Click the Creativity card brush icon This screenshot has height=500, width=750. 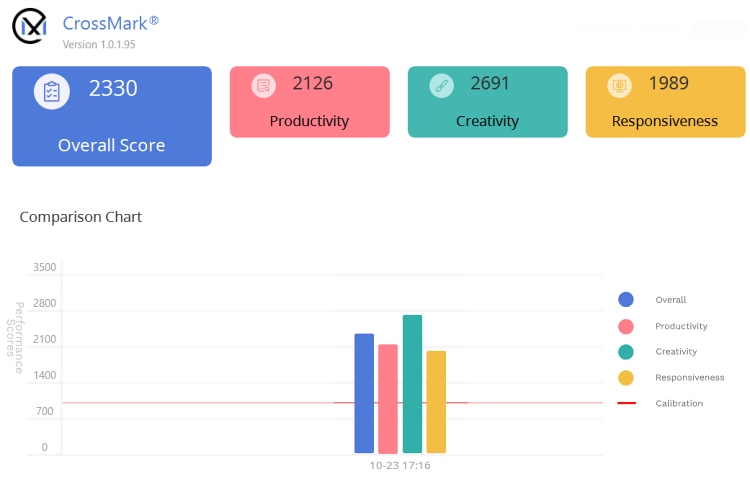441,86
